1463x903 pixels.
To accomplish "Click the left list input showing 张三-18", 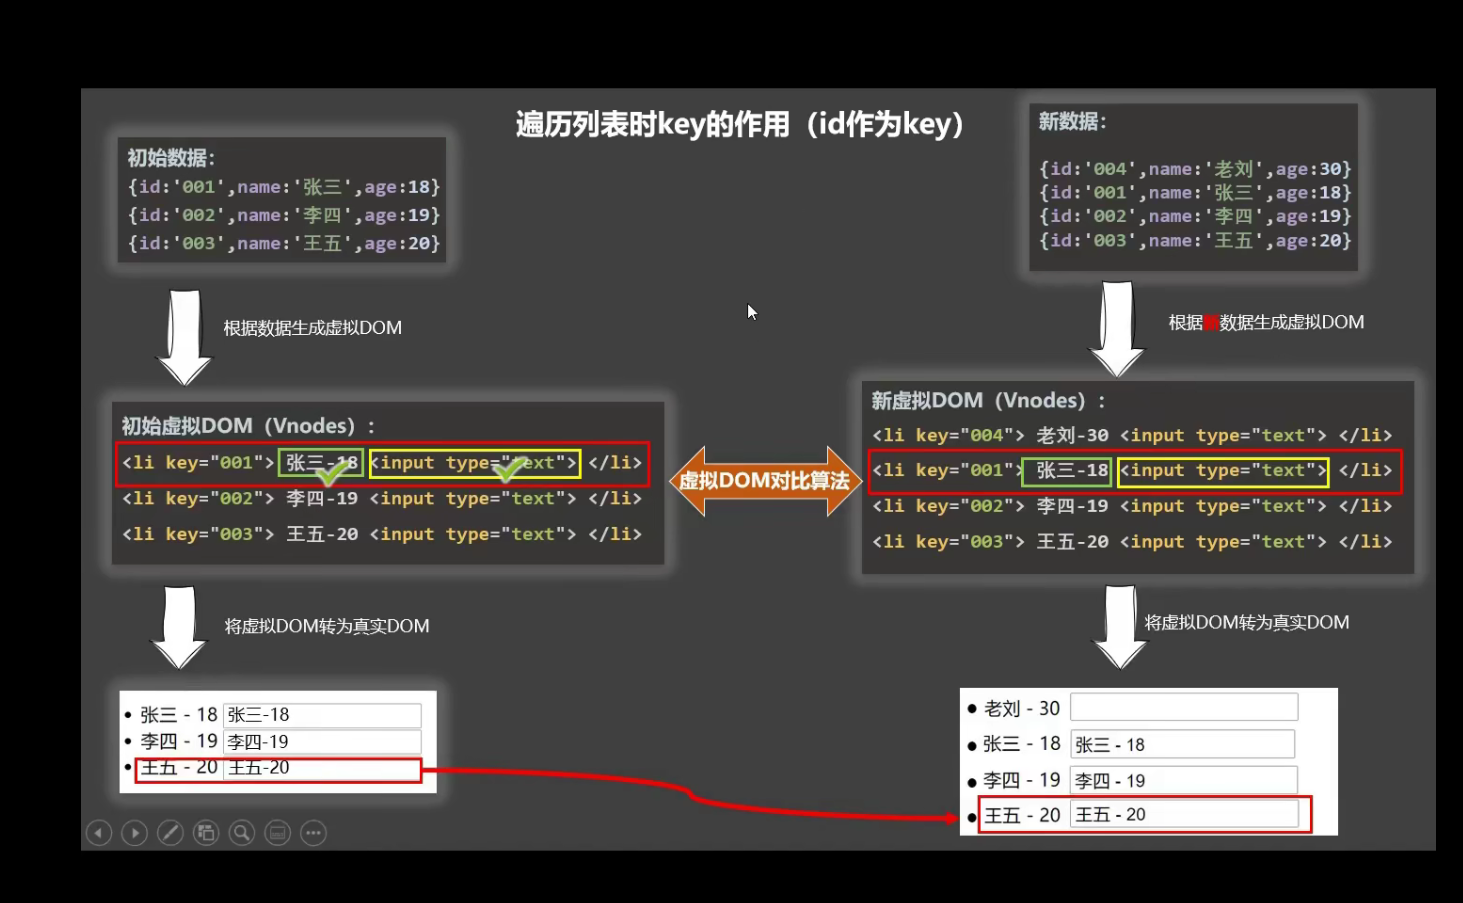I will tap(321, 715).
